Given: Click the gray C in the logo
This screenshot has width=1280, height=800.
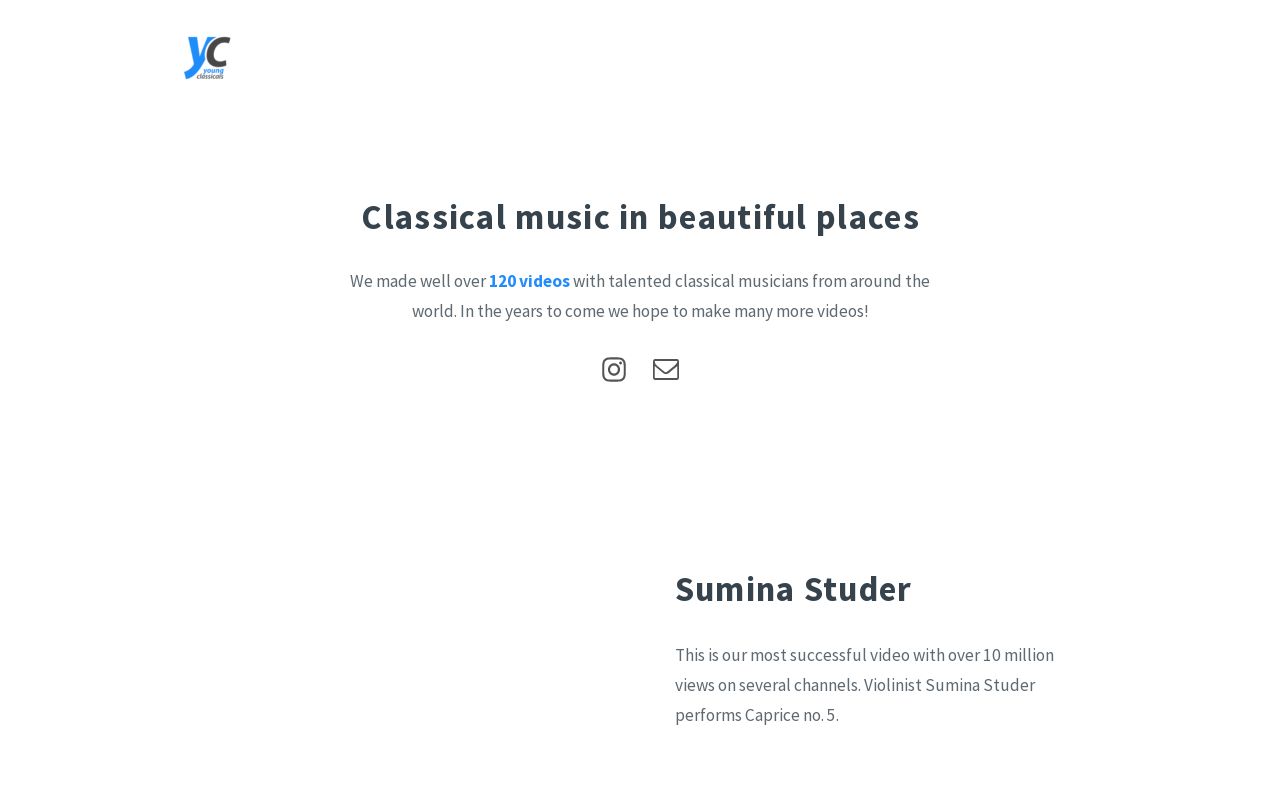Looking at the screenshot, I should (219, 51).
